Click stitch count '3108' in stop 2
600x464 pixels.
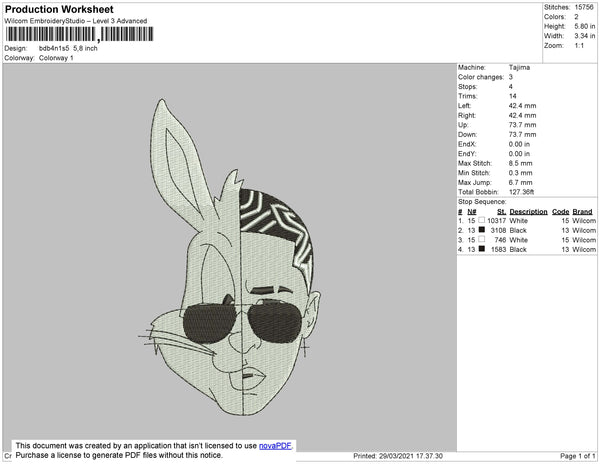click(498, 230)
